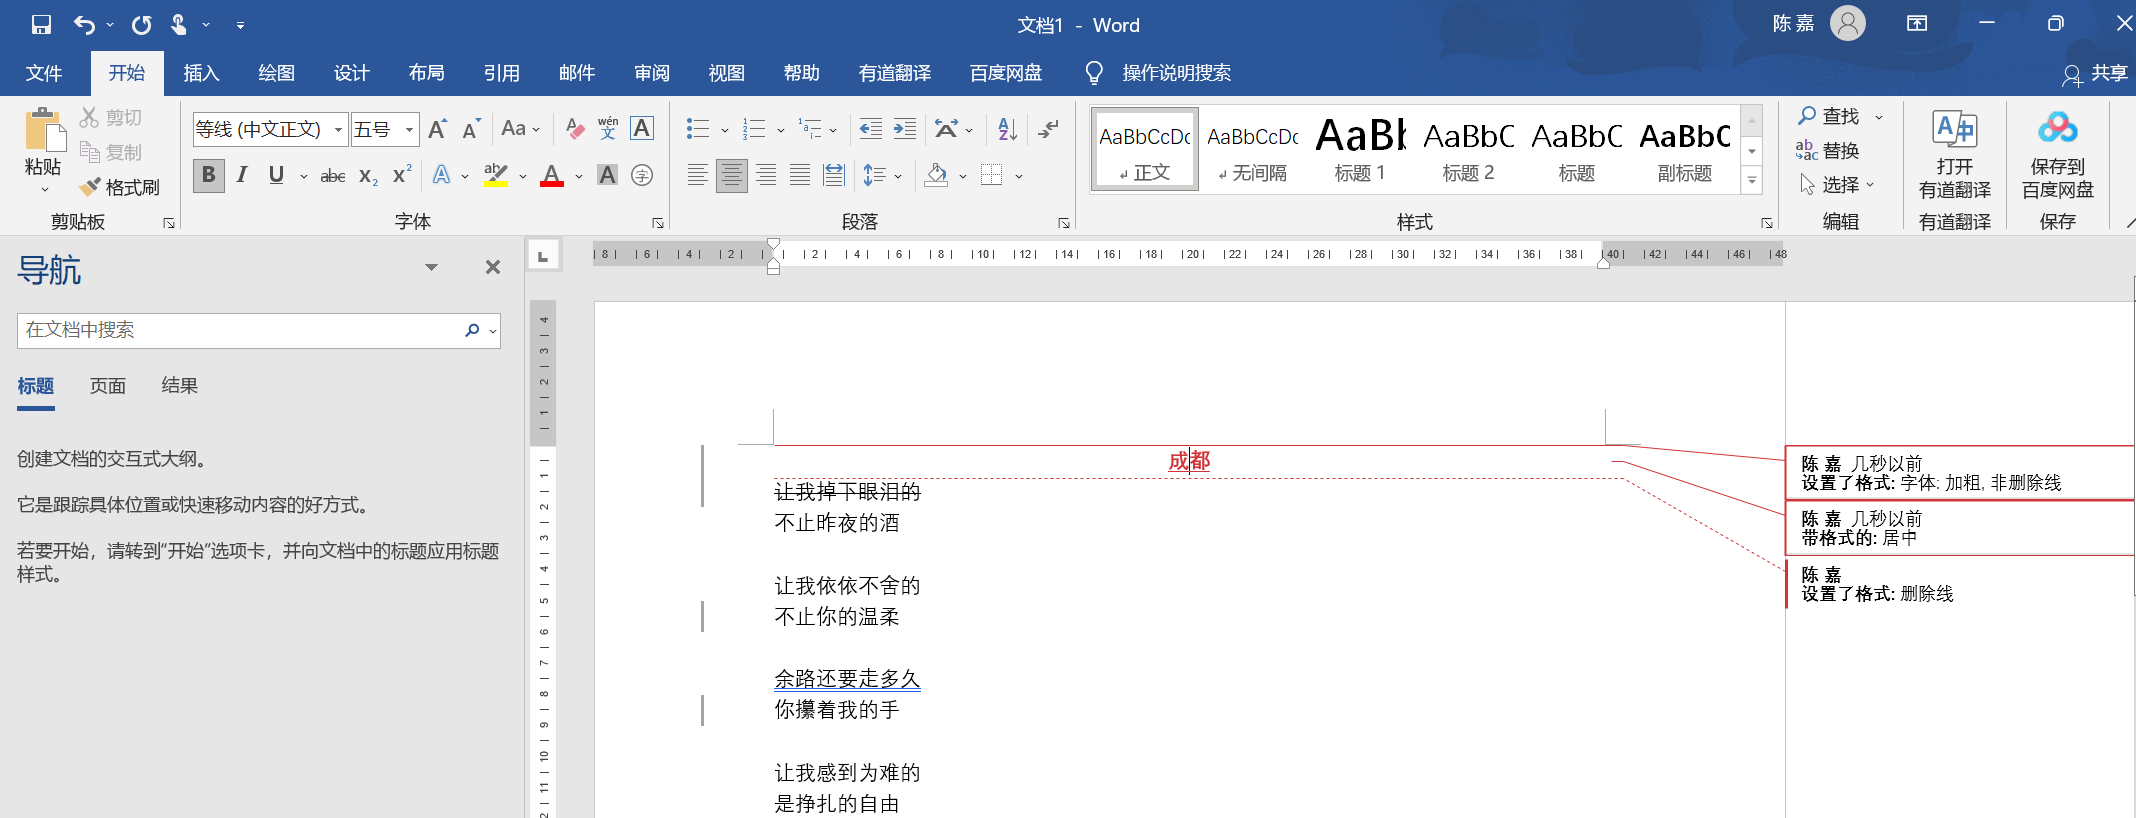Image resolution: width=2136 pixels, height=818 pixels.
Task: Apply character shading icon
Action: [x=607, y=175]
